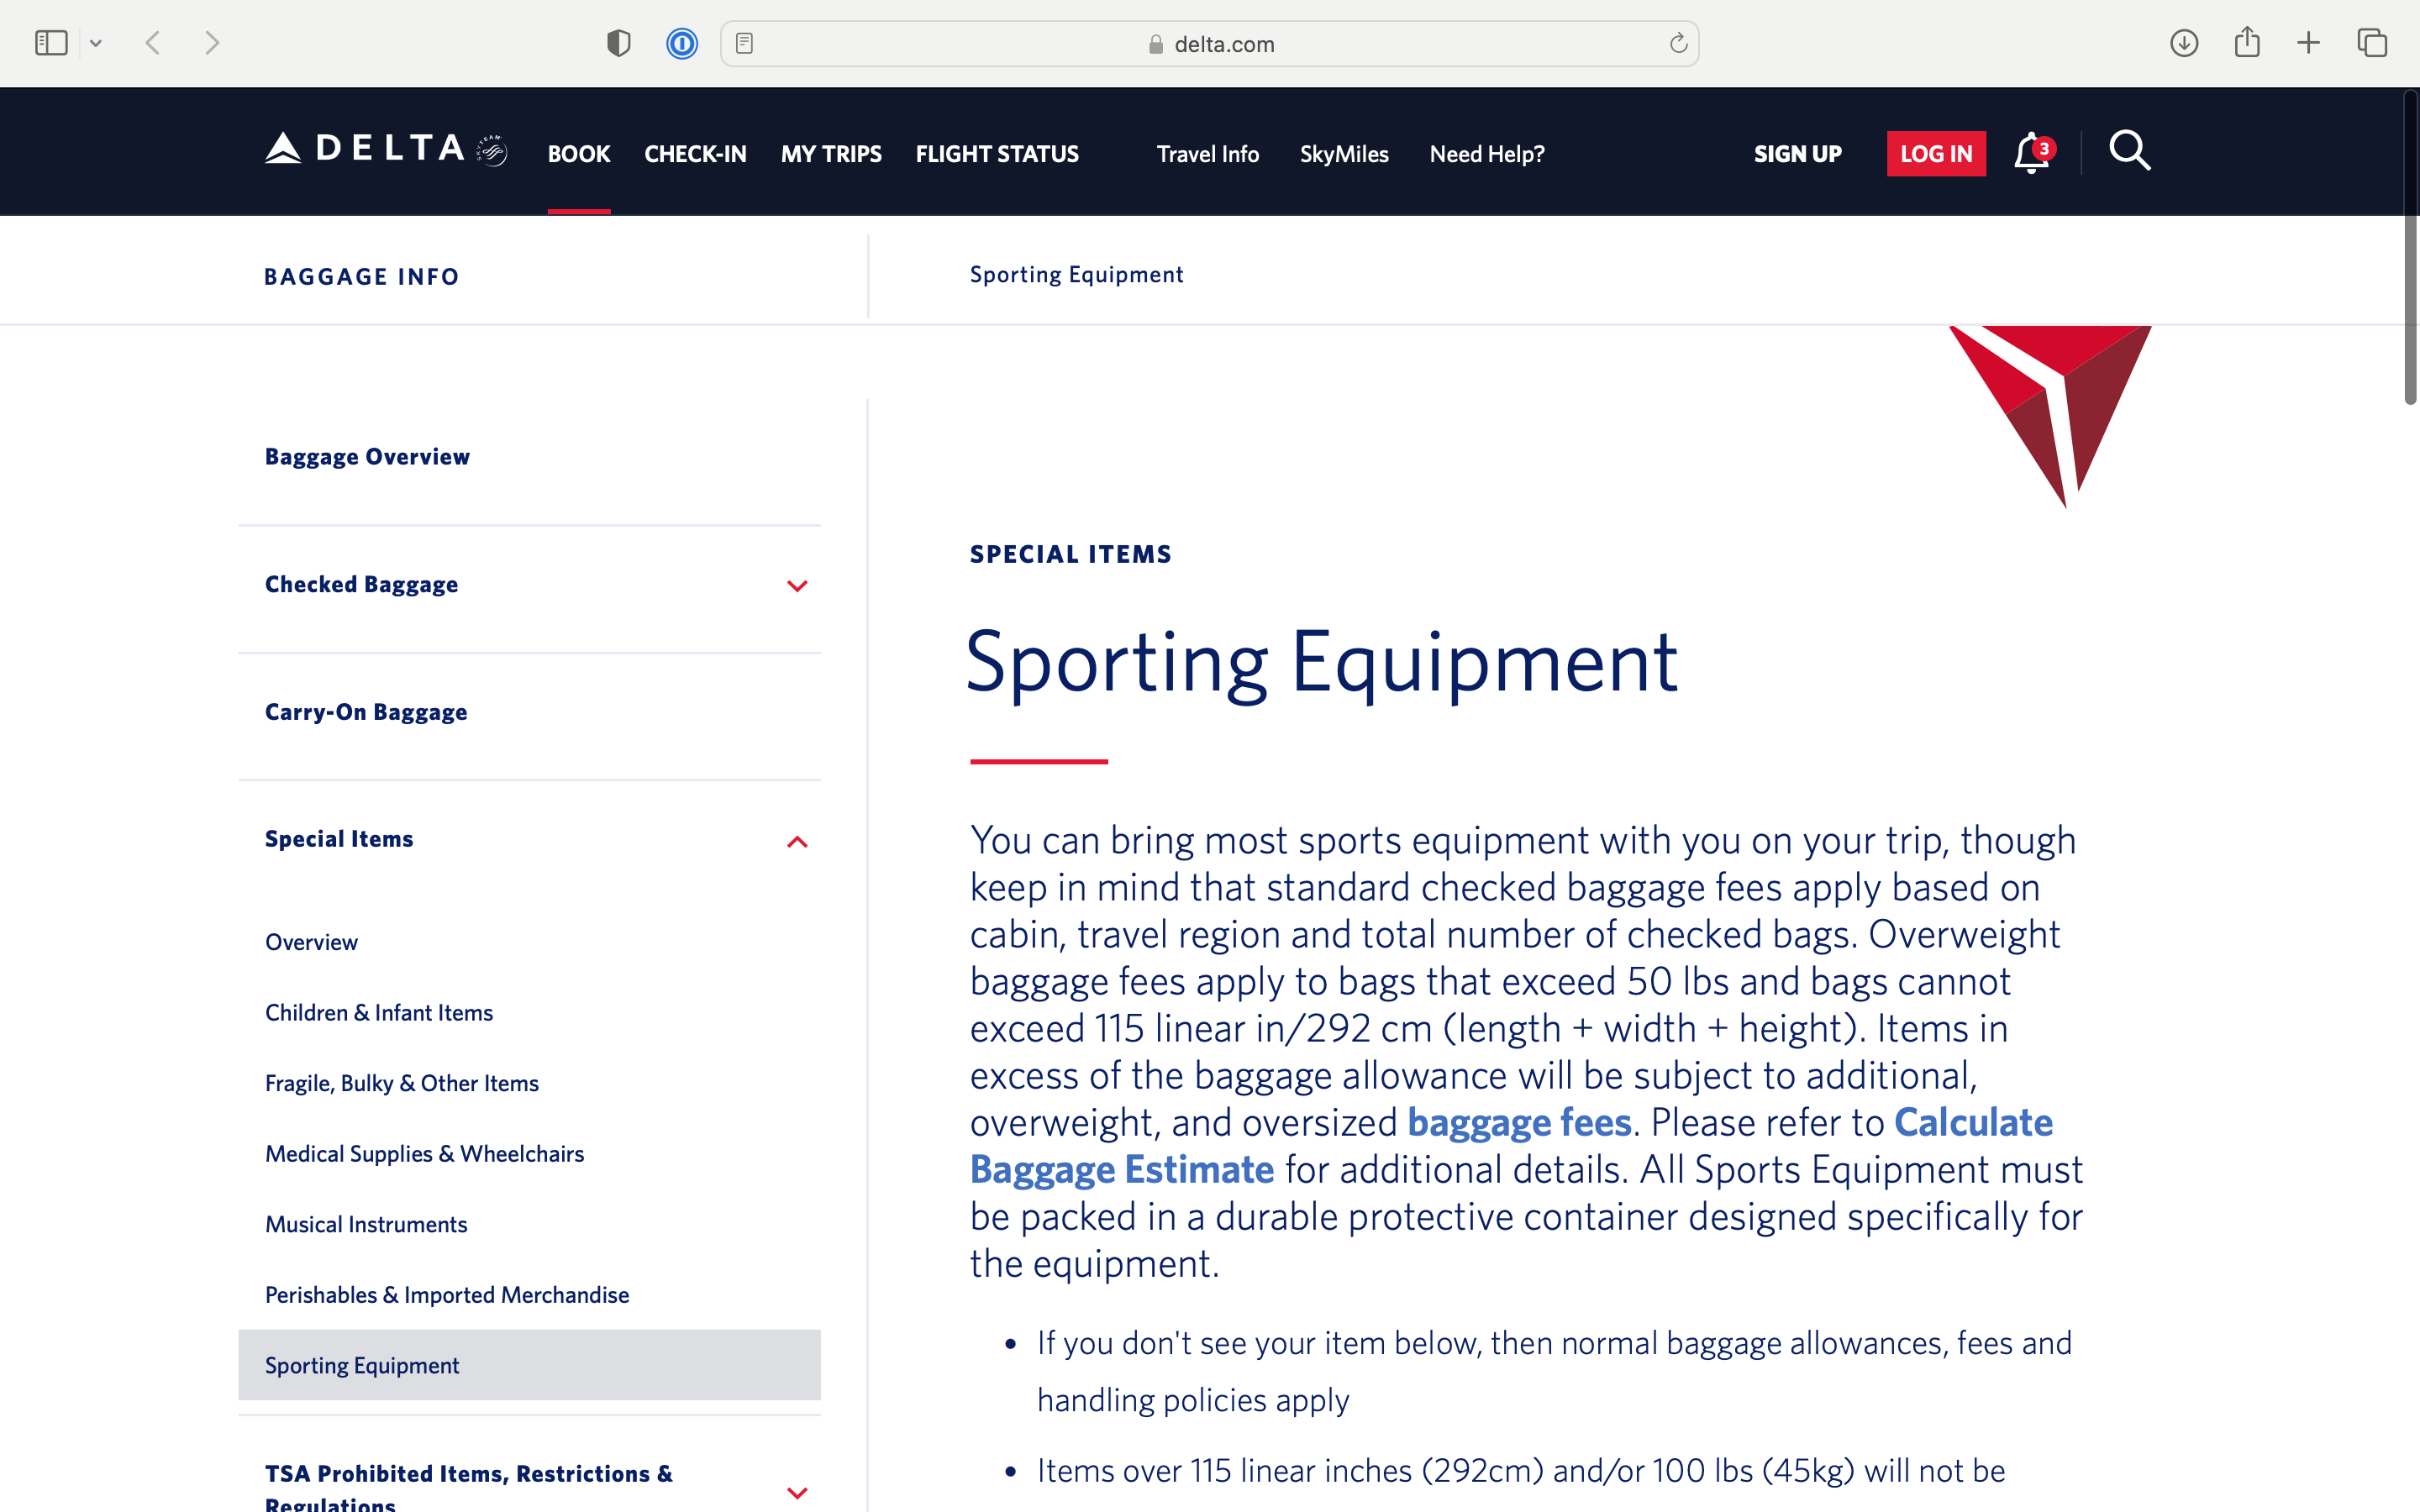Open the Travel Info menu

click(1208, 154)
